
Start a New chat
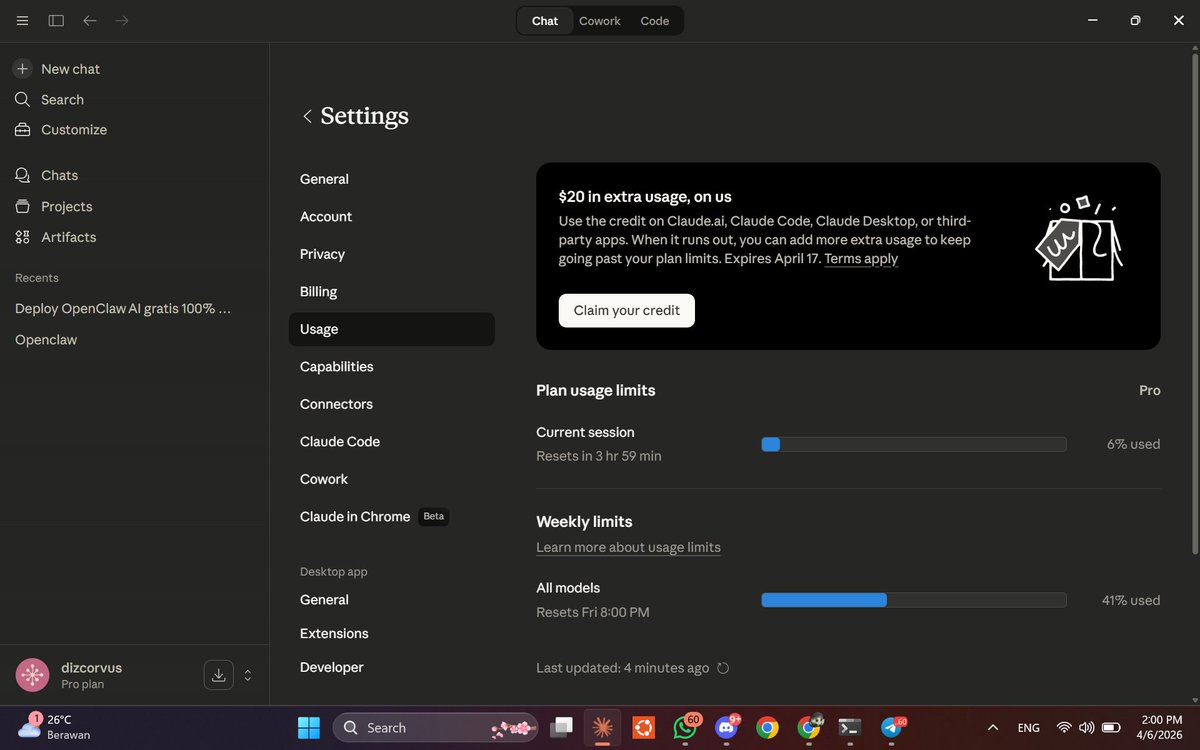pyautogui.click(x=58, y=69)
